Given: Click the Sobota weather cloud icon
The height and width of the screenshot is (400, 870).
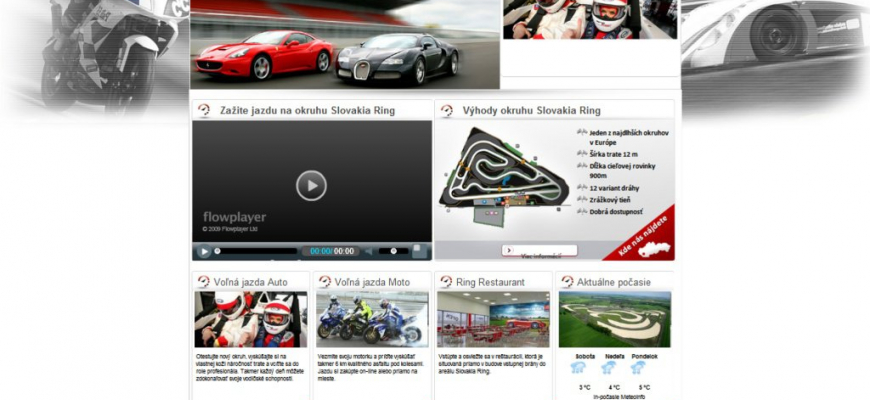Looking at the screenshot, I should point(579,368).
